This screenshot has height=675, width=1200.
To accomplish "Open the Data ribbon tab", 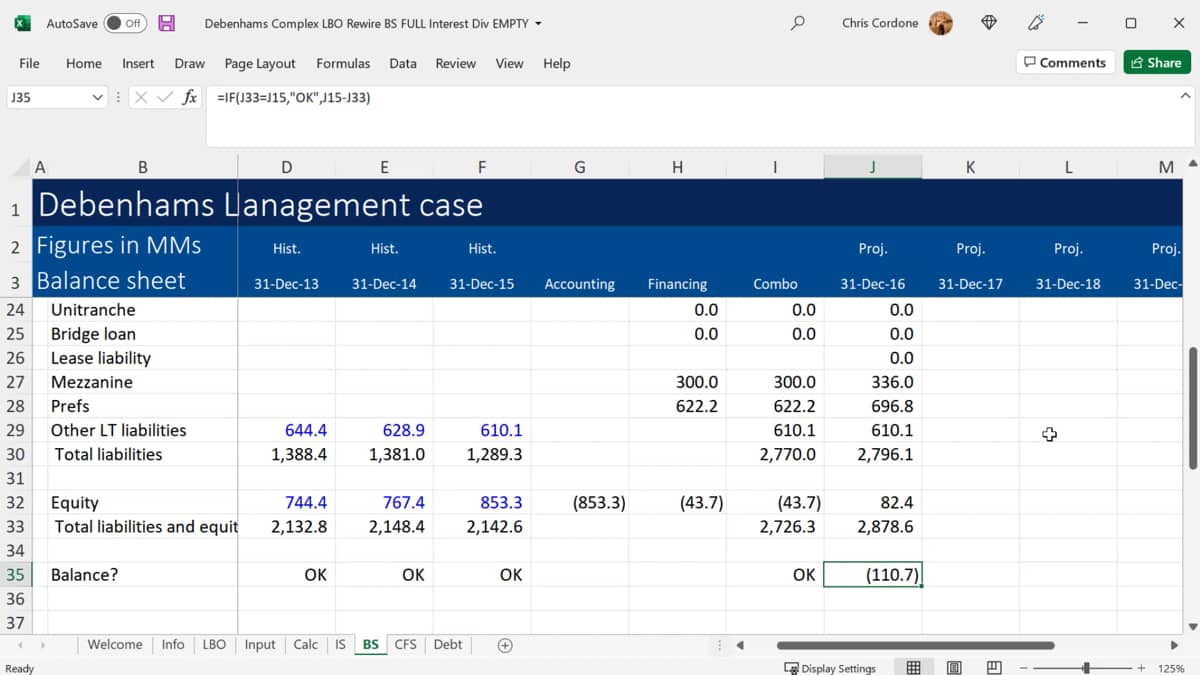I will point(403,63).
